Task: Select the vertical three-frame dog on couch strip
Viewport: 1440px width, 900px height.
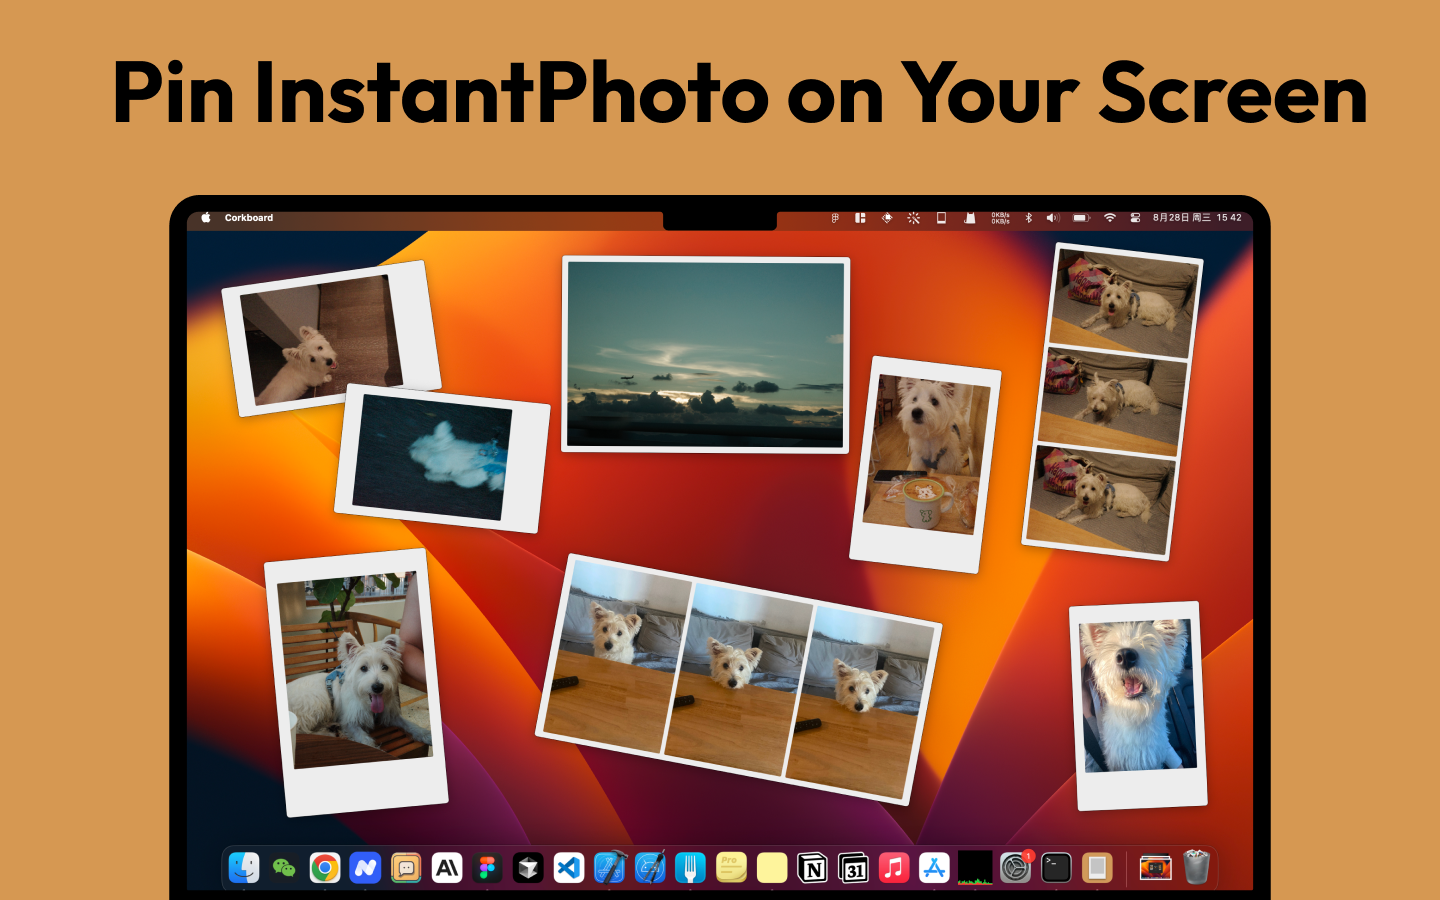Action: tap(1112, 401)
